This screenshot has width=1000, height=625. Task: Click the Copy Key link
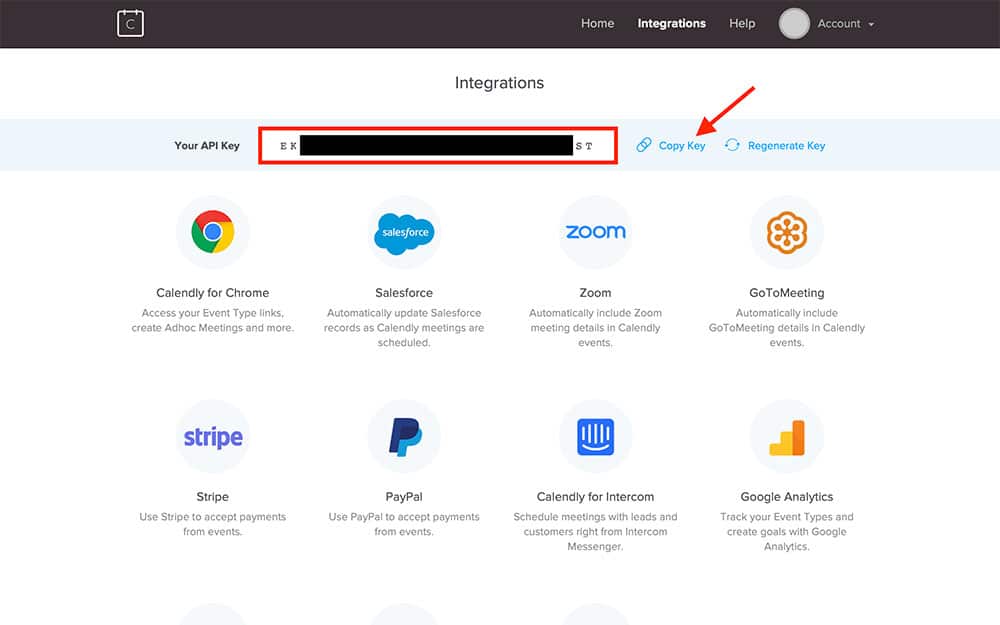click(x=681, y=146)
